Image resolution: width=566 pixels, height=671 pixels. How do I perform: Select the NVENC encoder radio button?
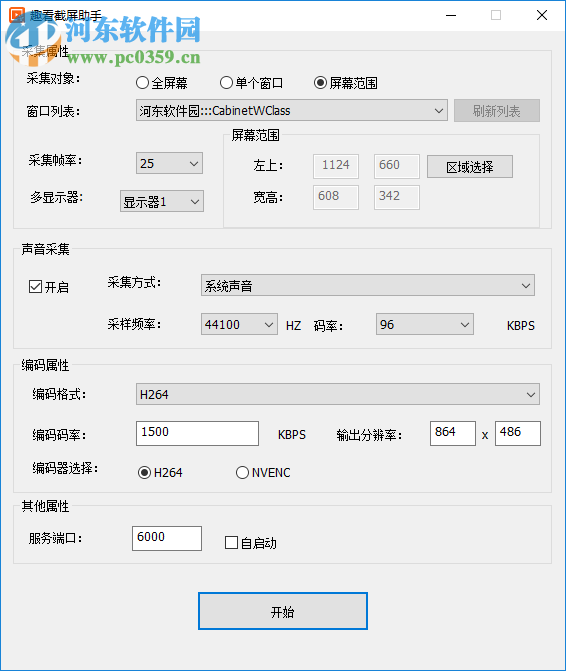point(263,472)
